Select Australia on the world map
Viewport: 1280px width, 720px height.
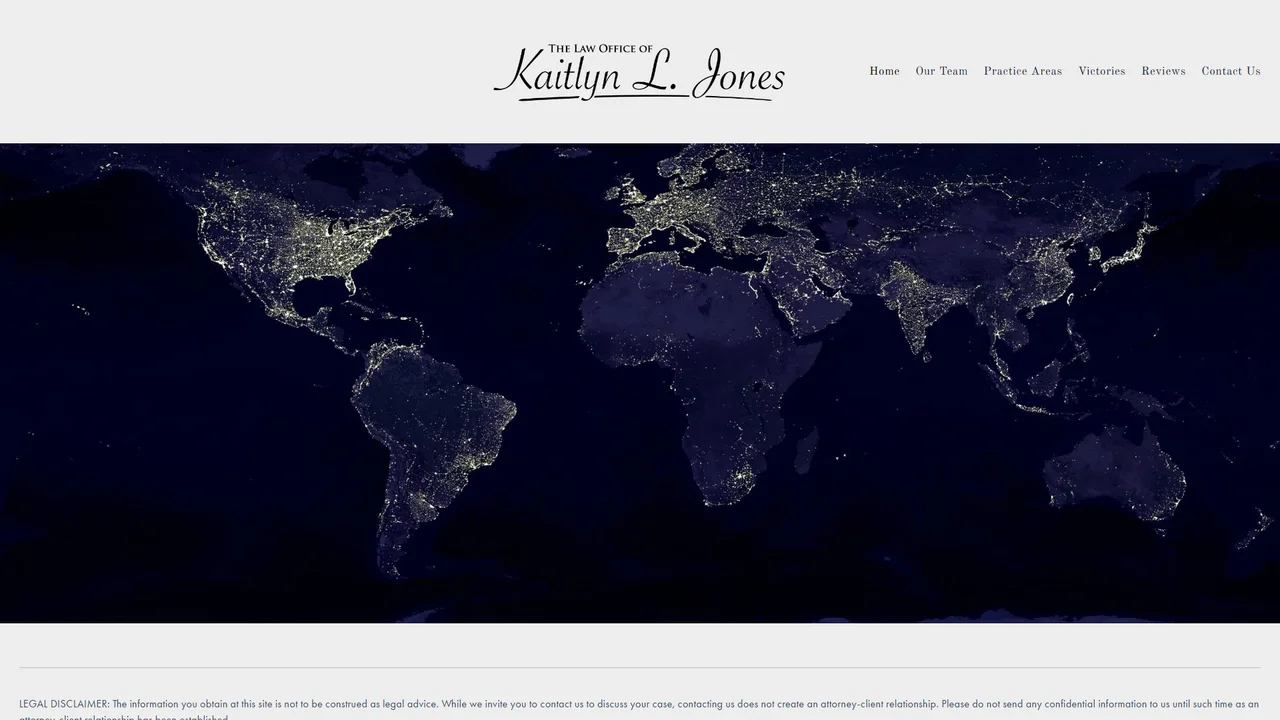pyautogui.click(x=1115, y=475)
